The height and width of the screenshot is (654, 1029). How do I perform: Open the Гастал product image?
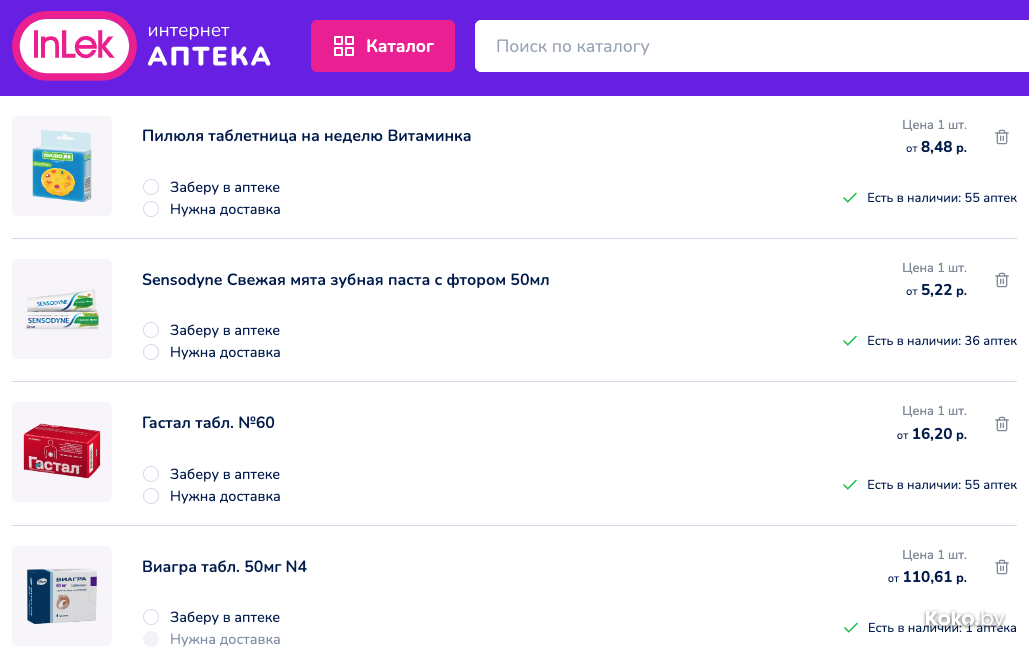tap(62, 452)
